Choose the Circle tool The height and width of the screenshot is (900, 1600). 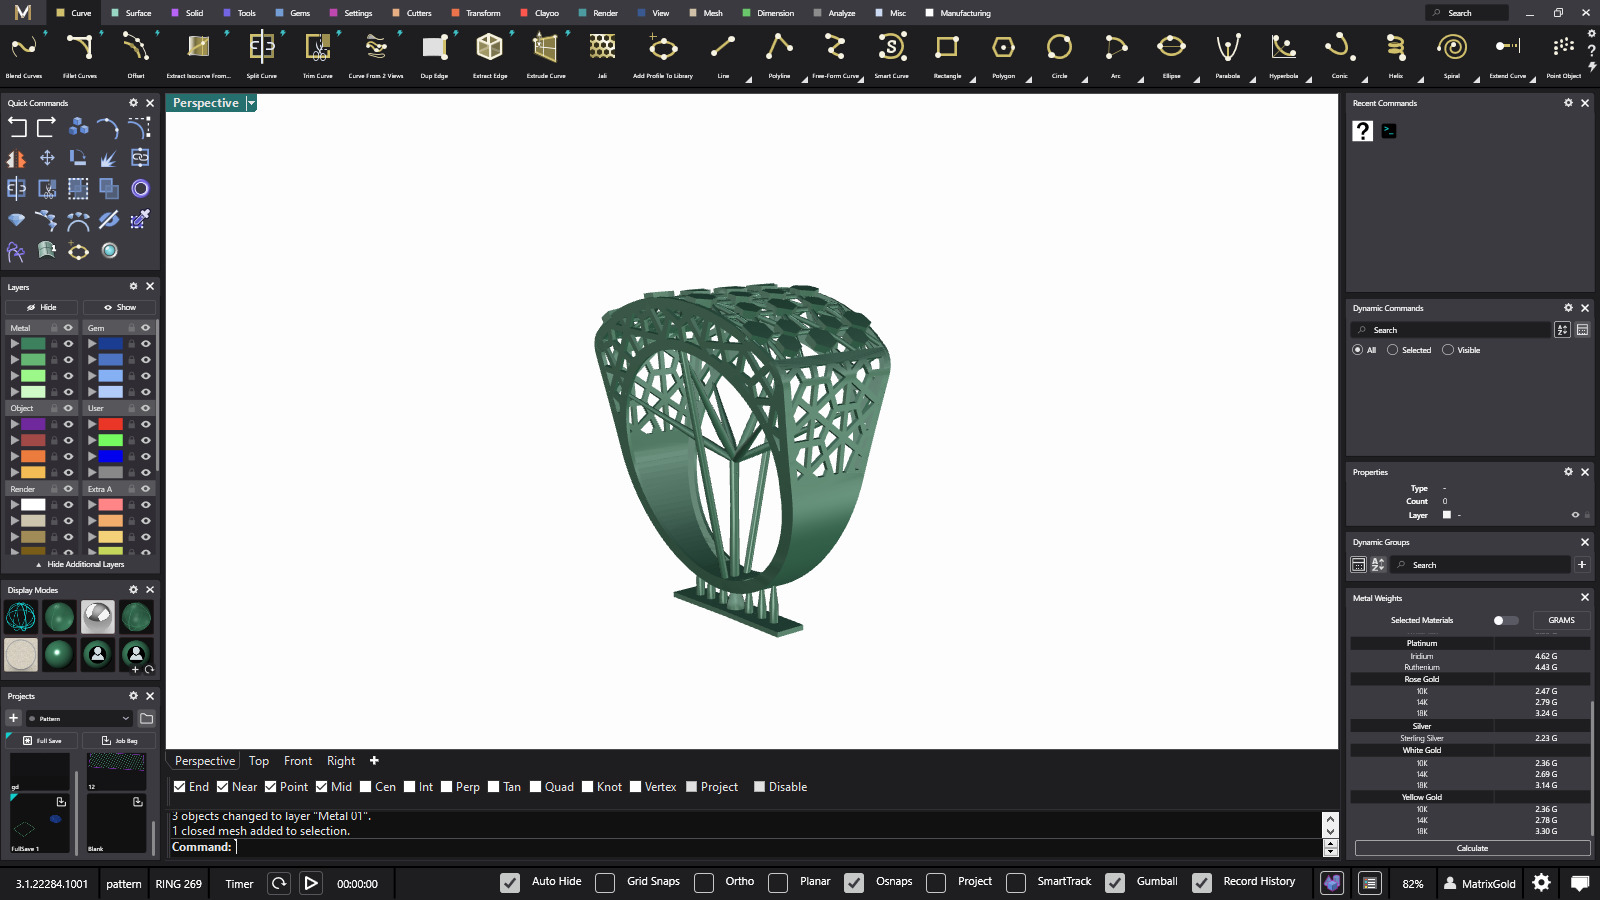1059,53
